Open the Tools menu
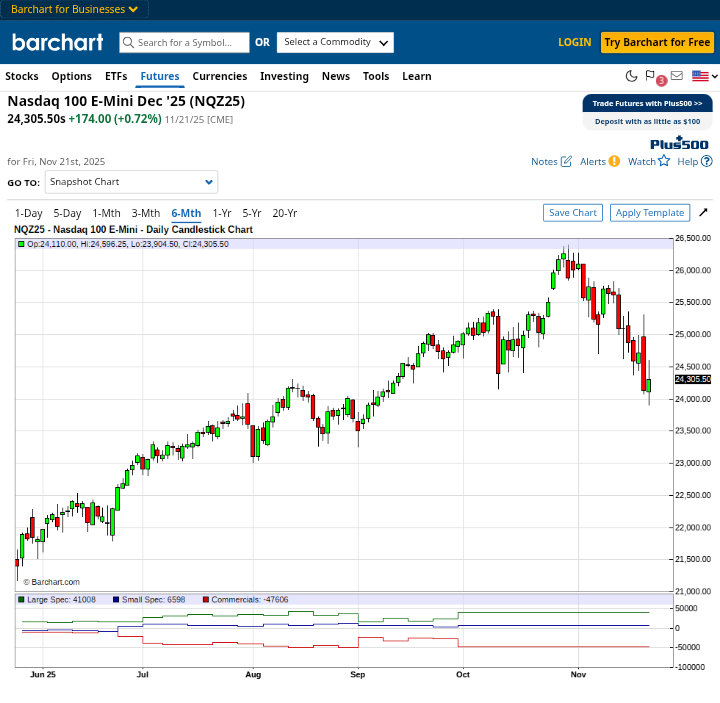 tap(376, 76)
